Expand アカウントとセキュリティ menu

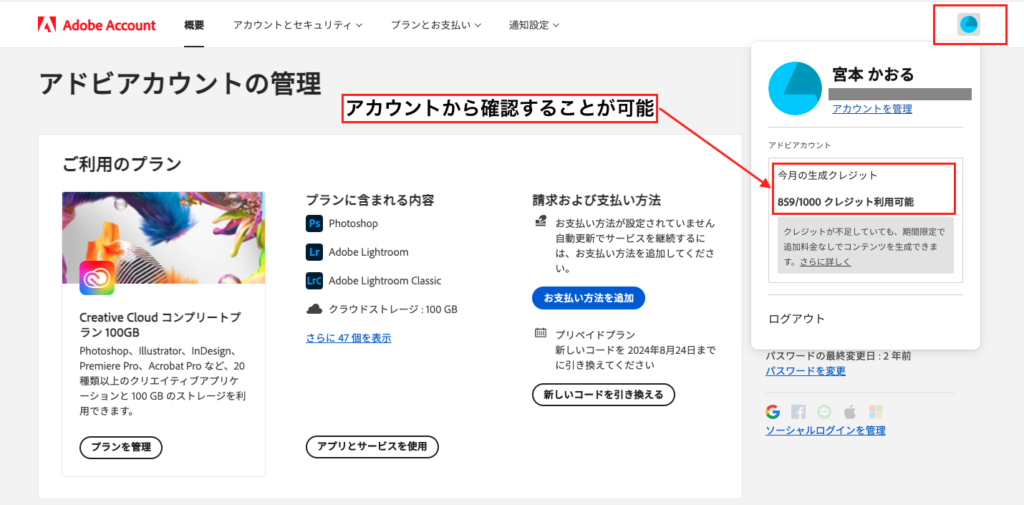(x=298, y=25)
